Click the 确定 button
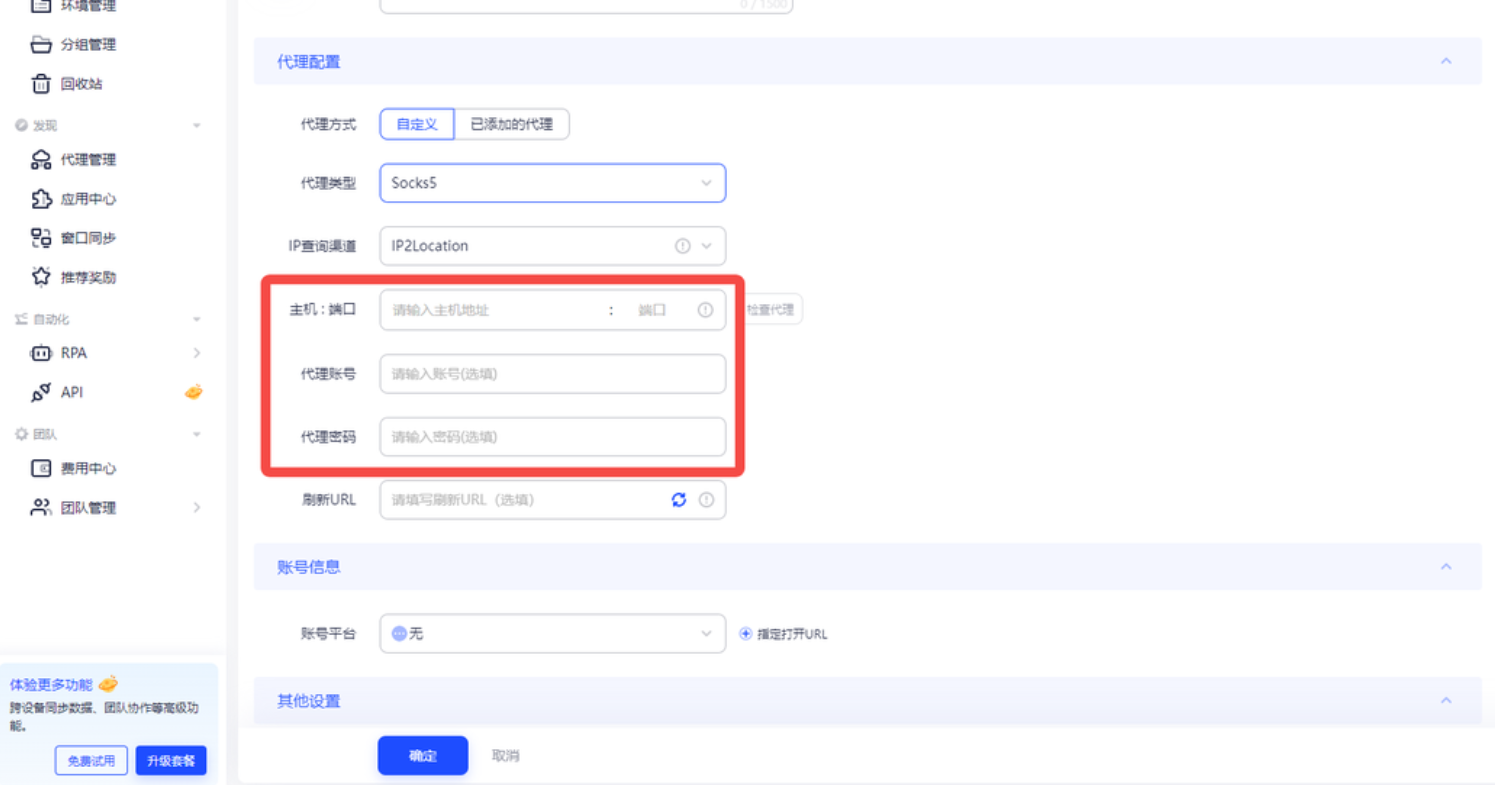The width and height of the screenshot is (1495, 785). (422, 756)
